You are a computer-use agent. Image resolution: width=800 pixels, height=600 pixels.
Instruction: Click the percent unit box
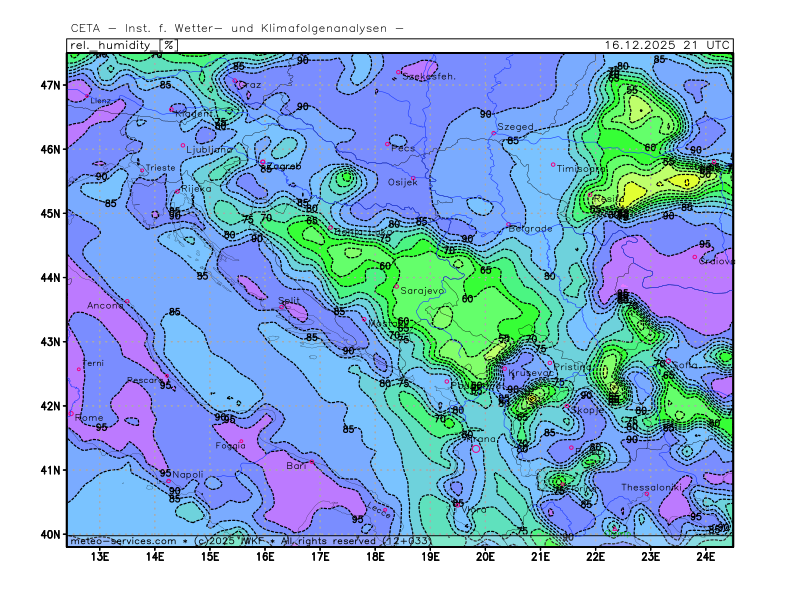pos(169,44)
